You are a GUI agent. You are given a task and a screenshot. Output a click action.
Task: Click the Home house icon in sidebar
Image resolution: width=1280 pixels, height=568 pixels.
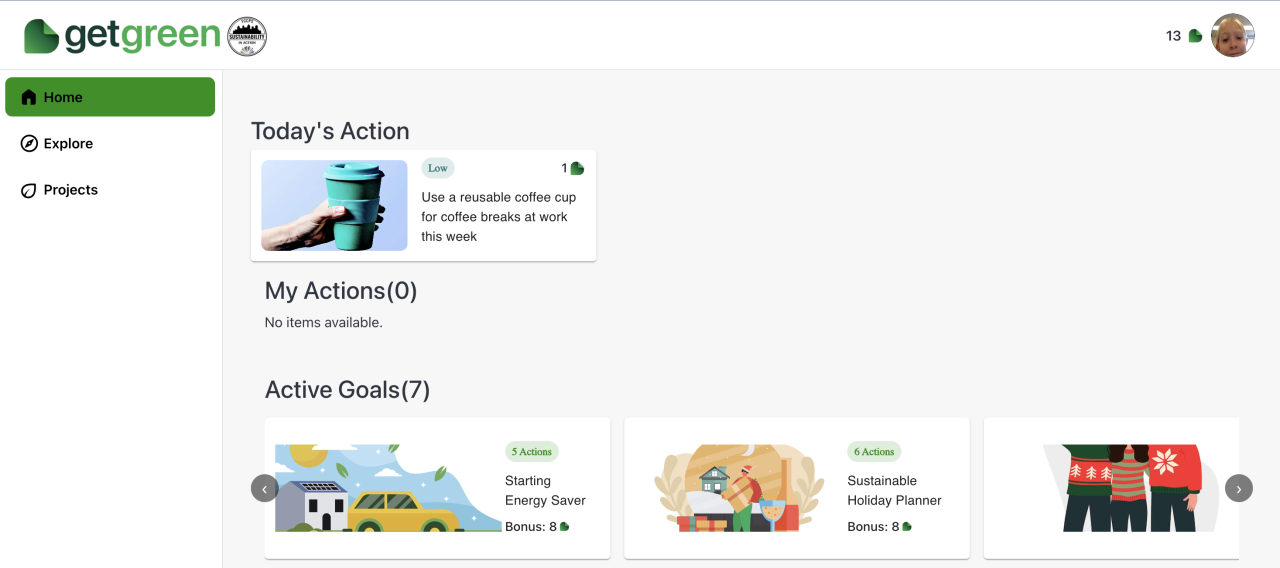tap(29, 97)
